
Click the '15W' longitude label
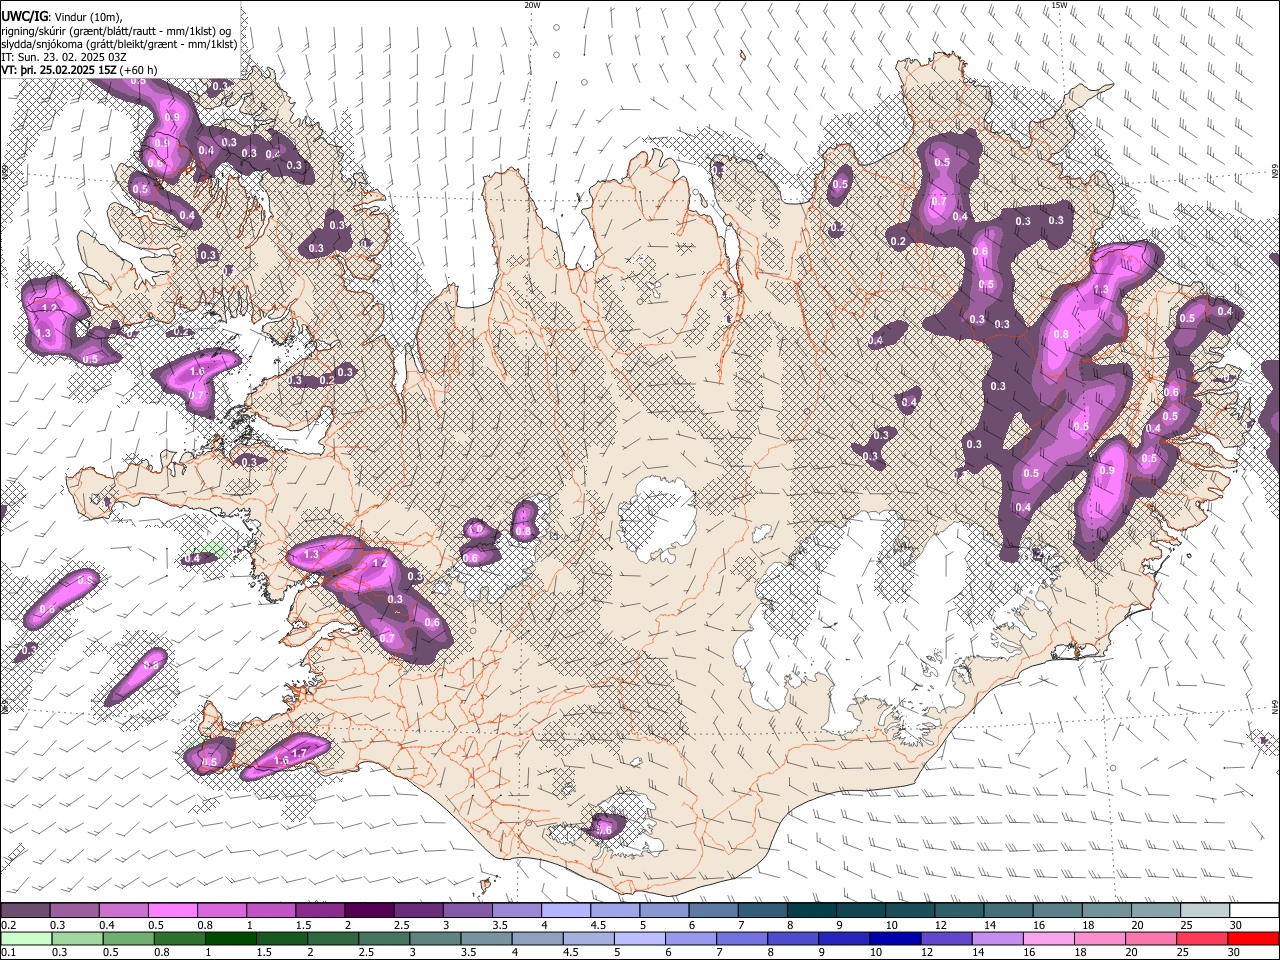[1059, 5]
